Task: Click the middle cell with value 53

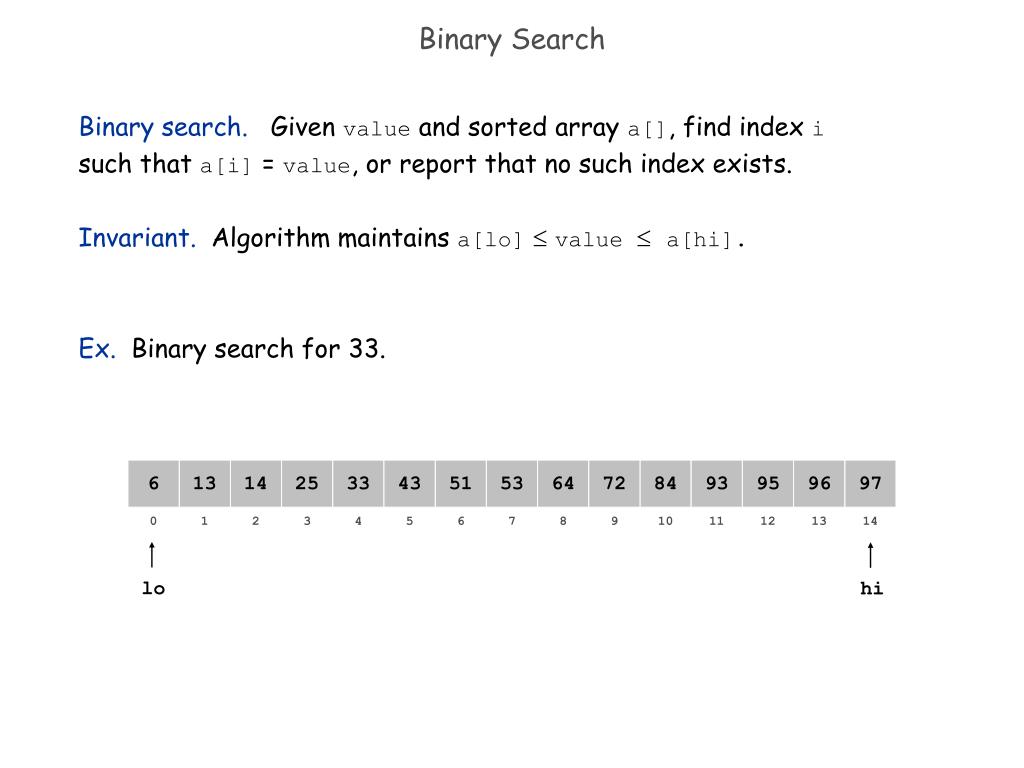Action: pyautogui.click(x=512, y=483)
